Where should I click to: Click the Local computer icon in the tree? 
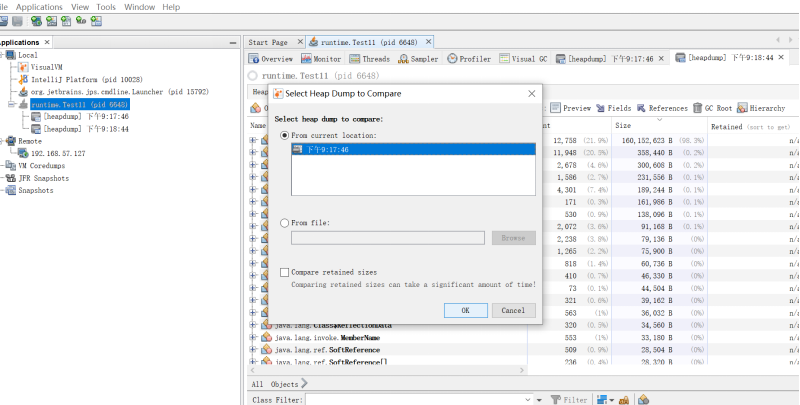coord(11,55)
